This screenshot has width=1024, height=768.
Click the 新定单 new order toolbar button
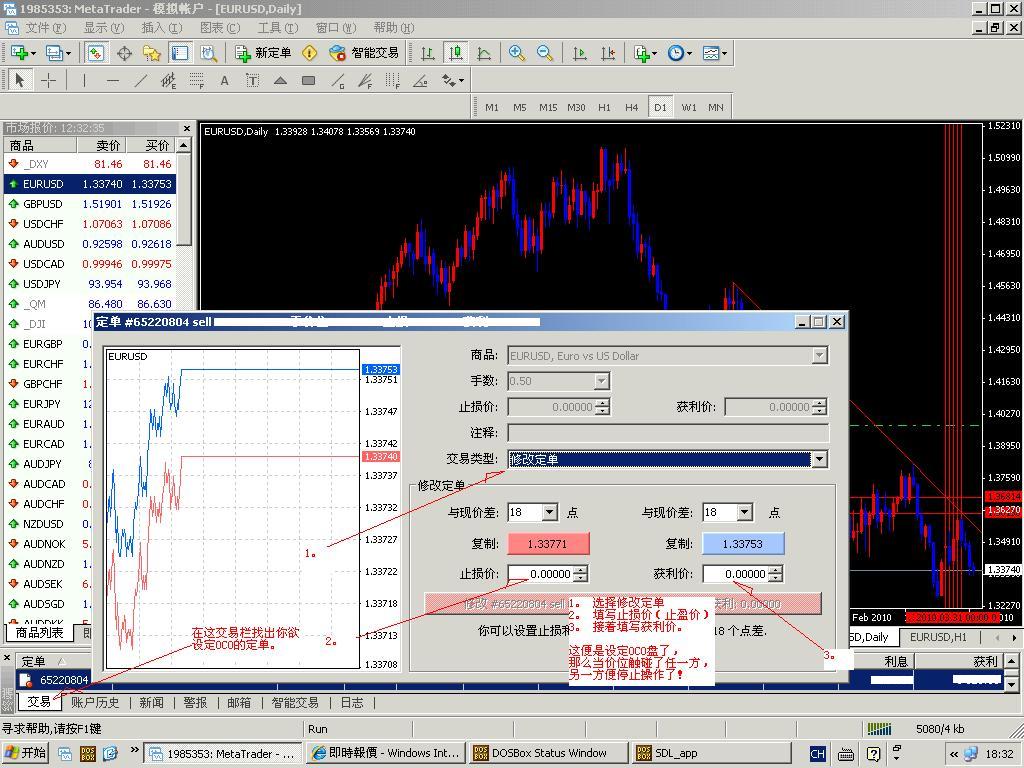coord(263,53)
